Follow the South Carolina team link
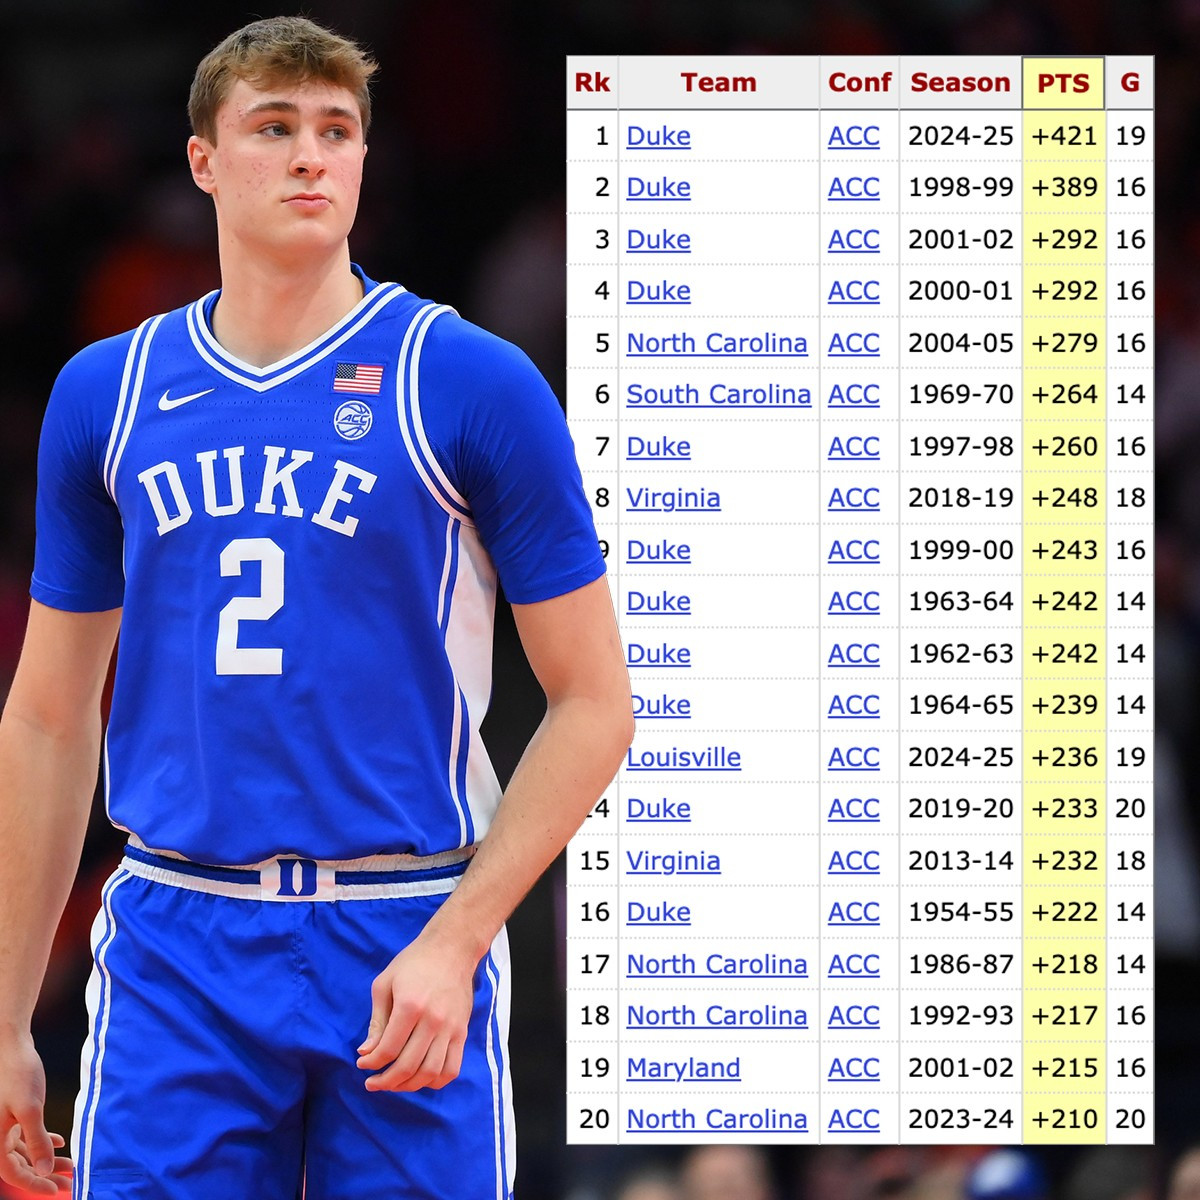This screenshot has height=1200, width=1200. tap(718, 395)
